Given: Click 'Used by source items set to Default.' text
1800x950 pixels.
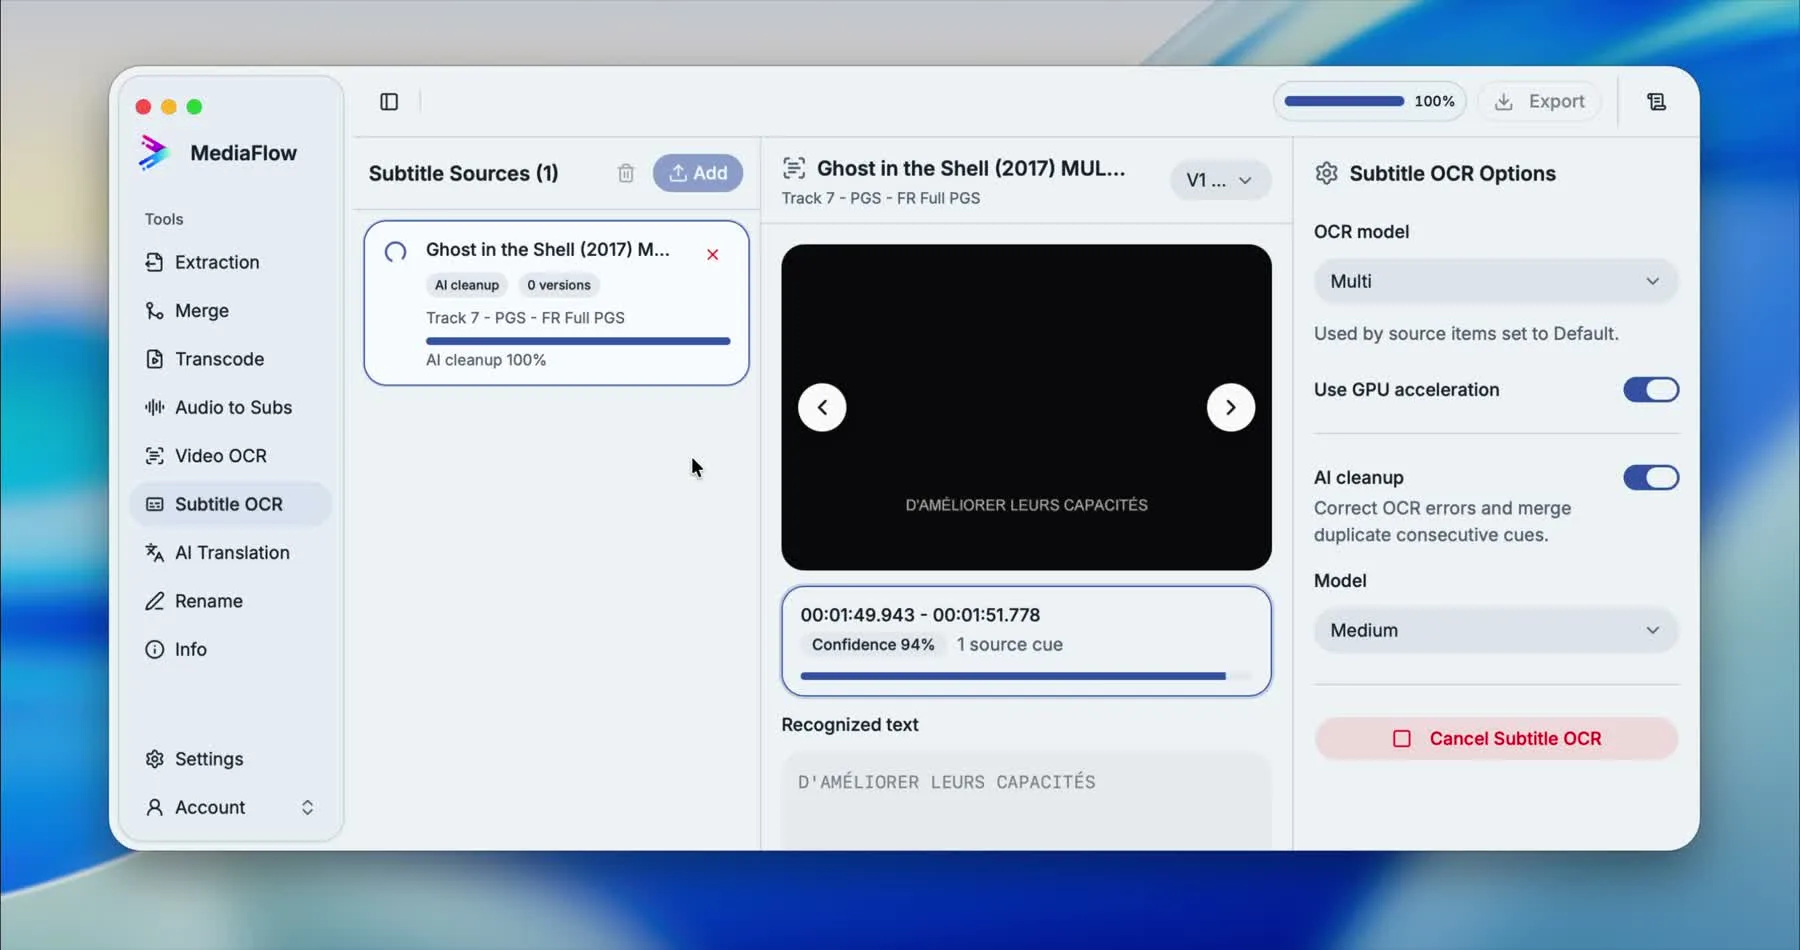Looking at the screenshot, I should click(1466, 334).
